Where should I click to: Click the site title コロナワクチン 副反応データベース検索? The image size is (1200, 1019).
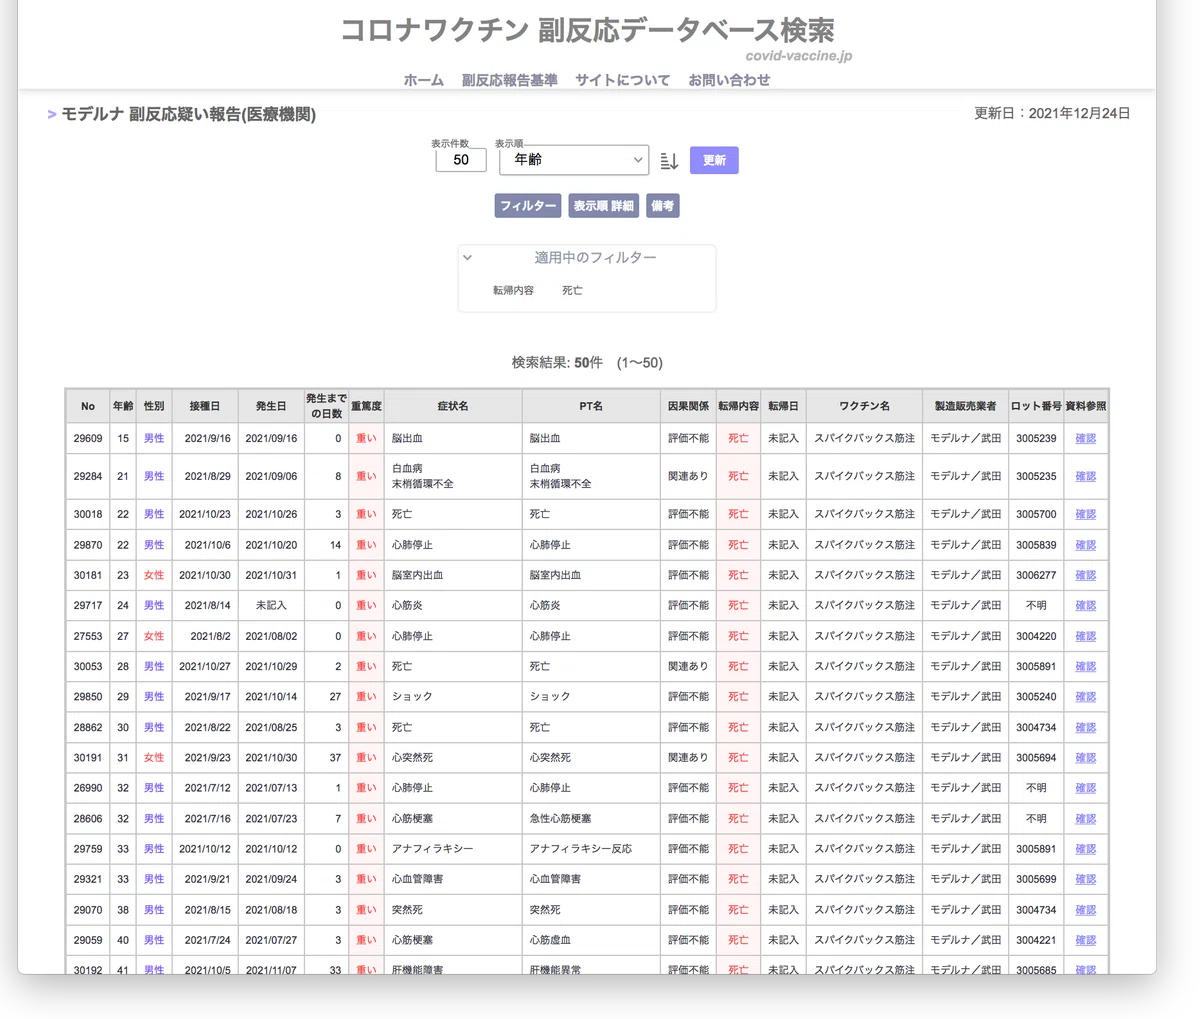tap(587, 30)
